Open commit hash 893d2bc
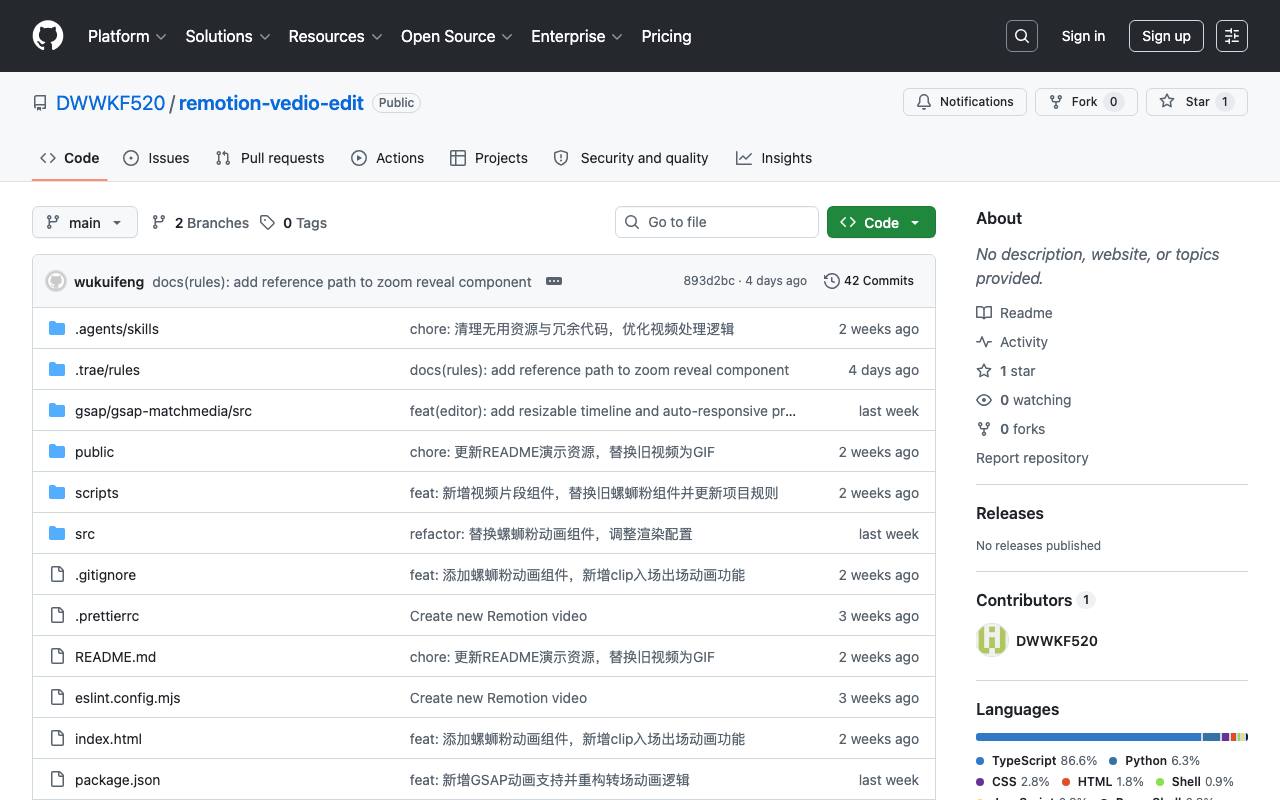This screenshot has height=800, width=1280. 709,281
